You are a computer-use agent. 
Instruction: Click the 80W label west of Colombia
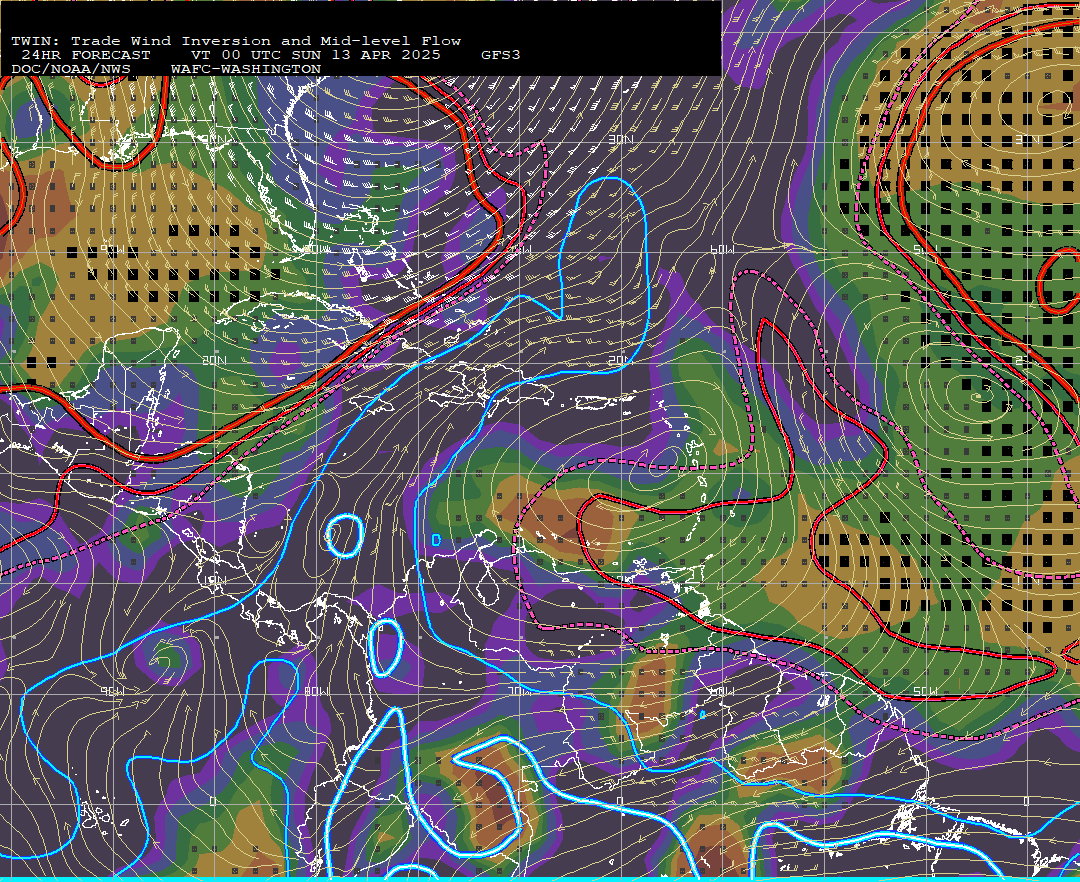coord(316,691)
